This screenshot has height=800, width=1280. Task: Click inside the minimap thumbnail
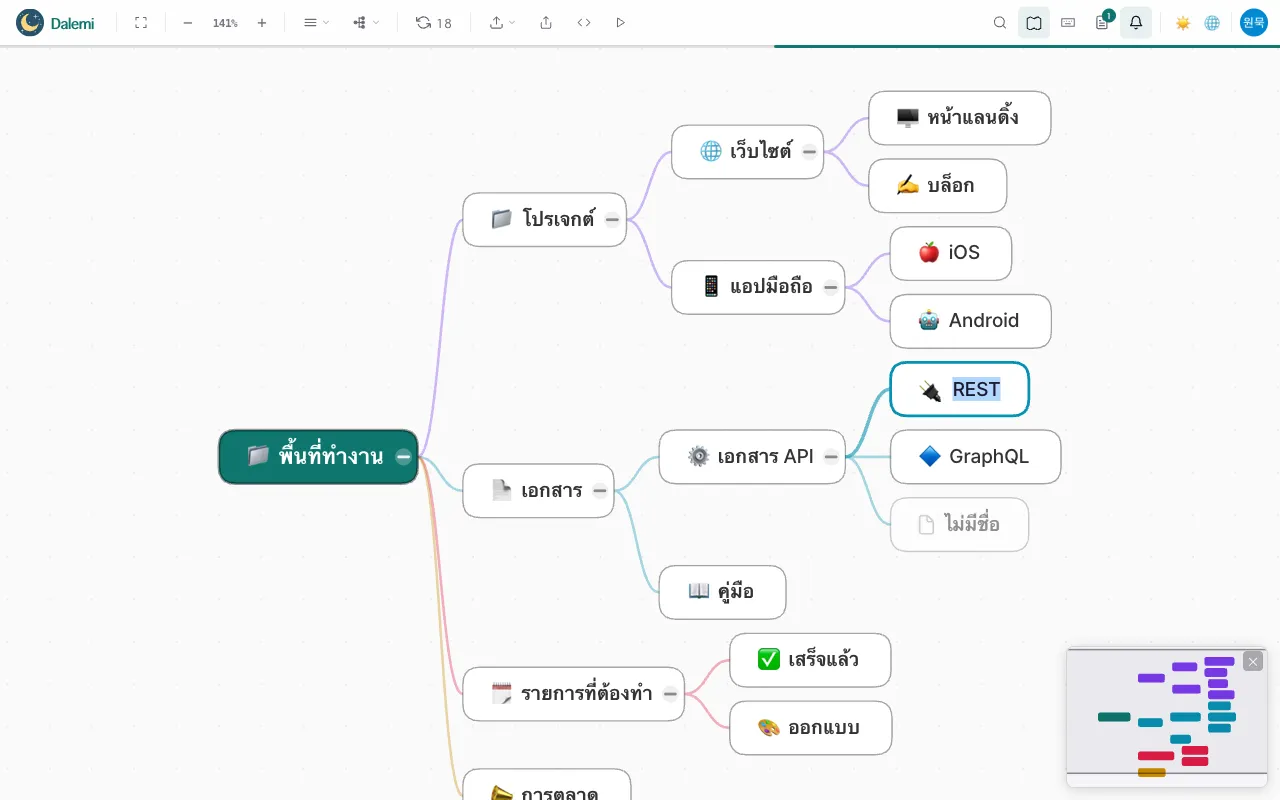(1167, 717)
